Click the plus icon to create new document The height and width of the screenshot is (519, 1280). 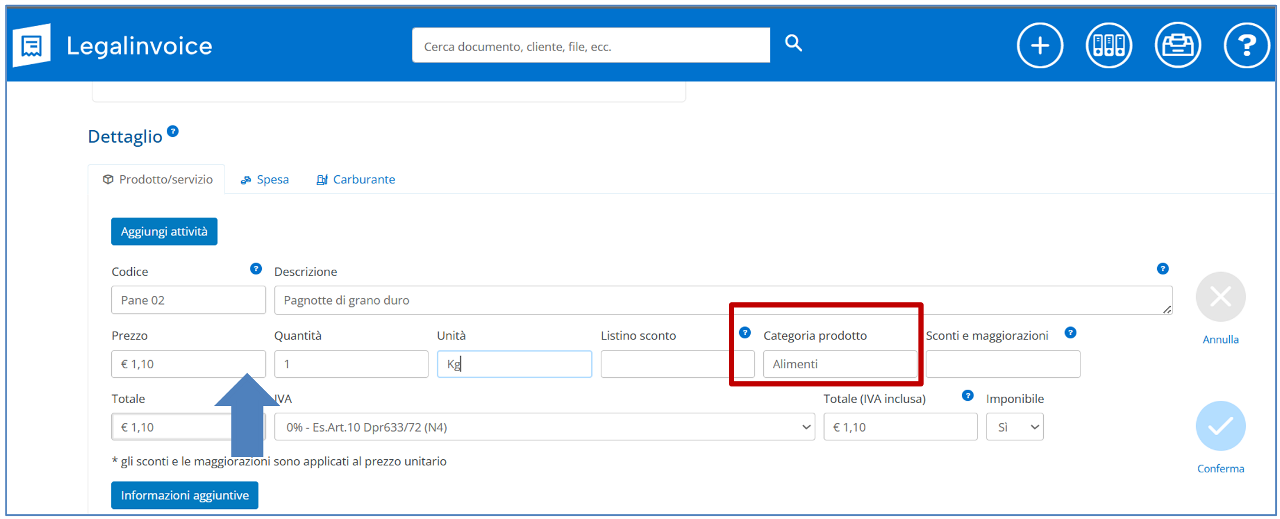click(x=1040, y=46)
